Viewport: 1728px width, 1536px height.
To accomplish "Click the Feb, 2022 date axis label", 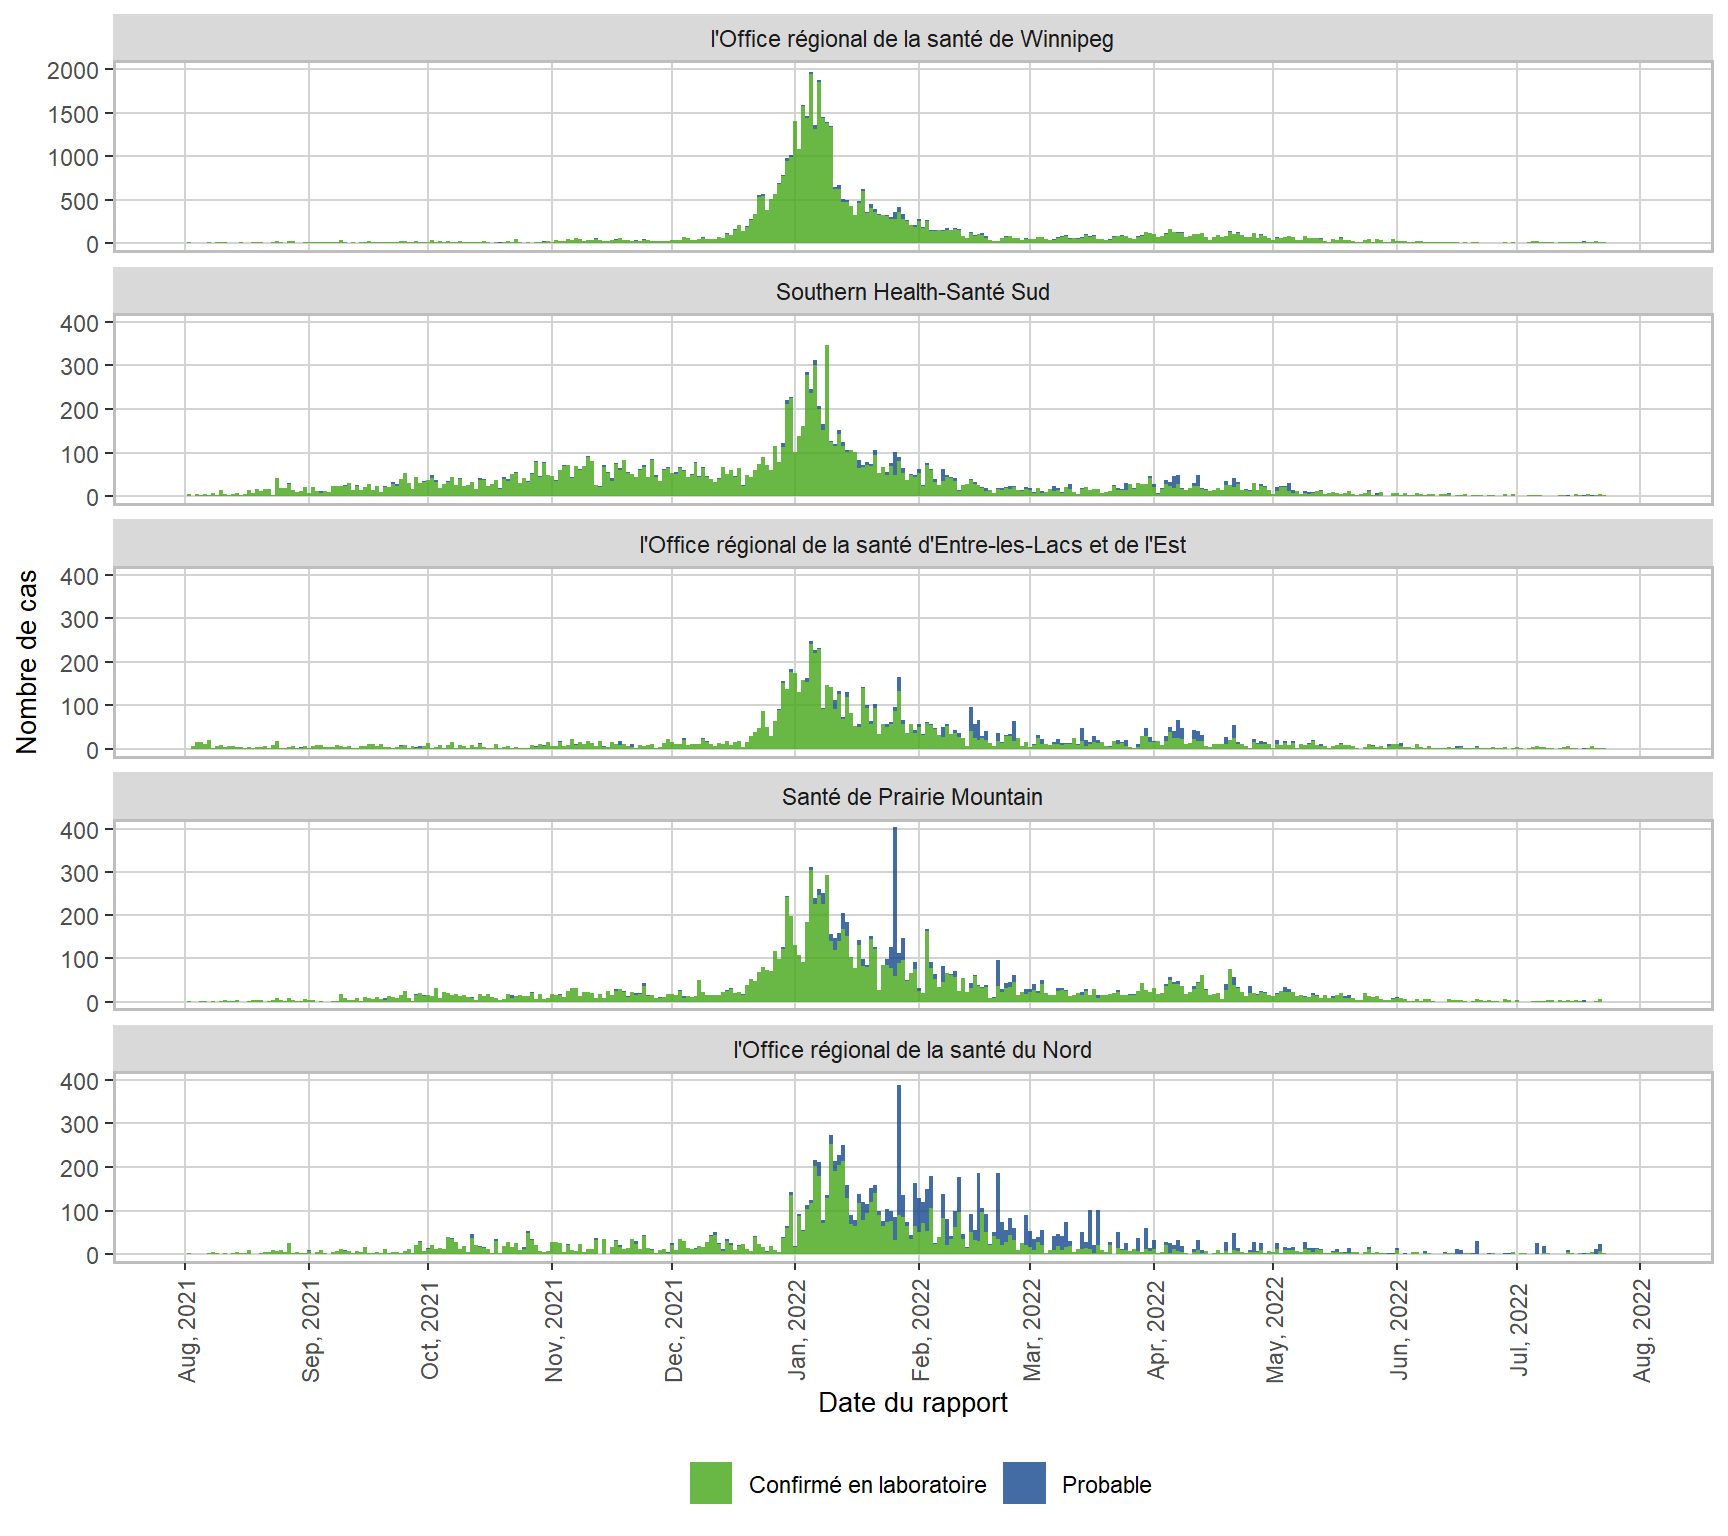I will tap(921, 1330).
